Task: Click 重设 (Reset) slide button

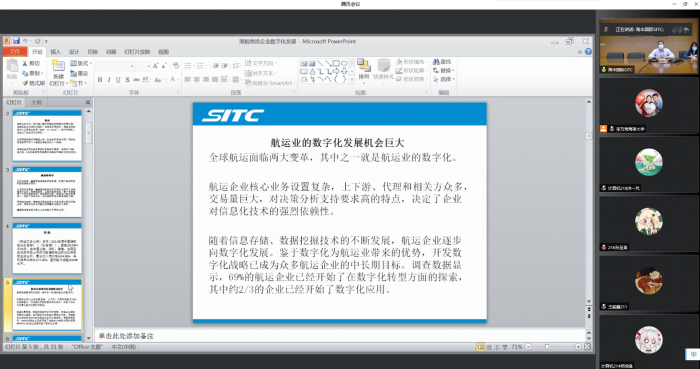Action: [79, 73]
